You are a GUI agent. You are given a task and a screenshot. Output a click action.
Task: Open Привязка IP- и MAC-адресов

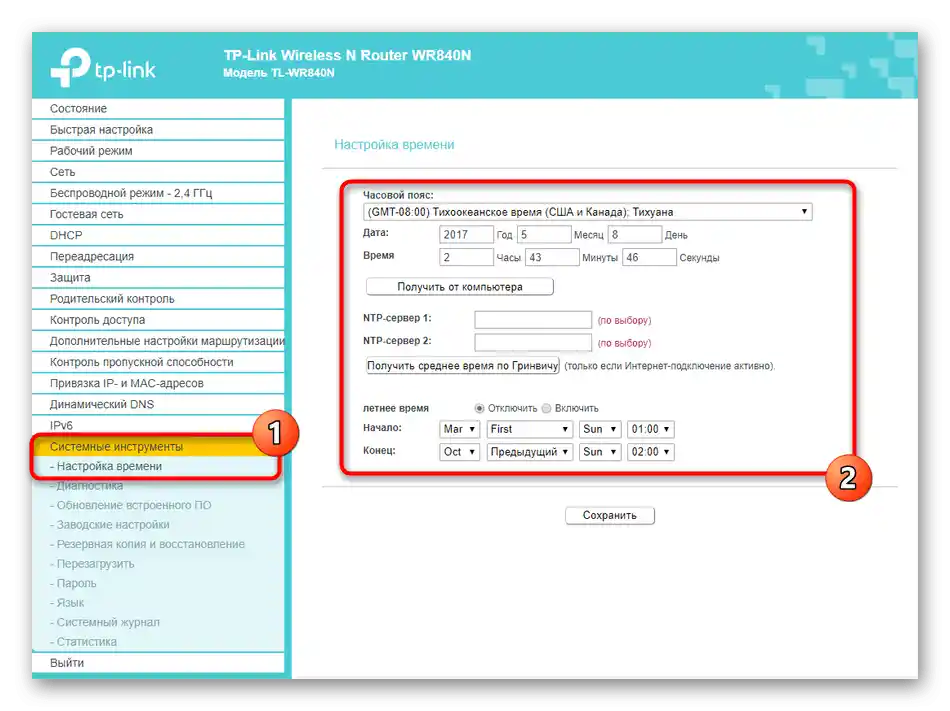[158, 383]
